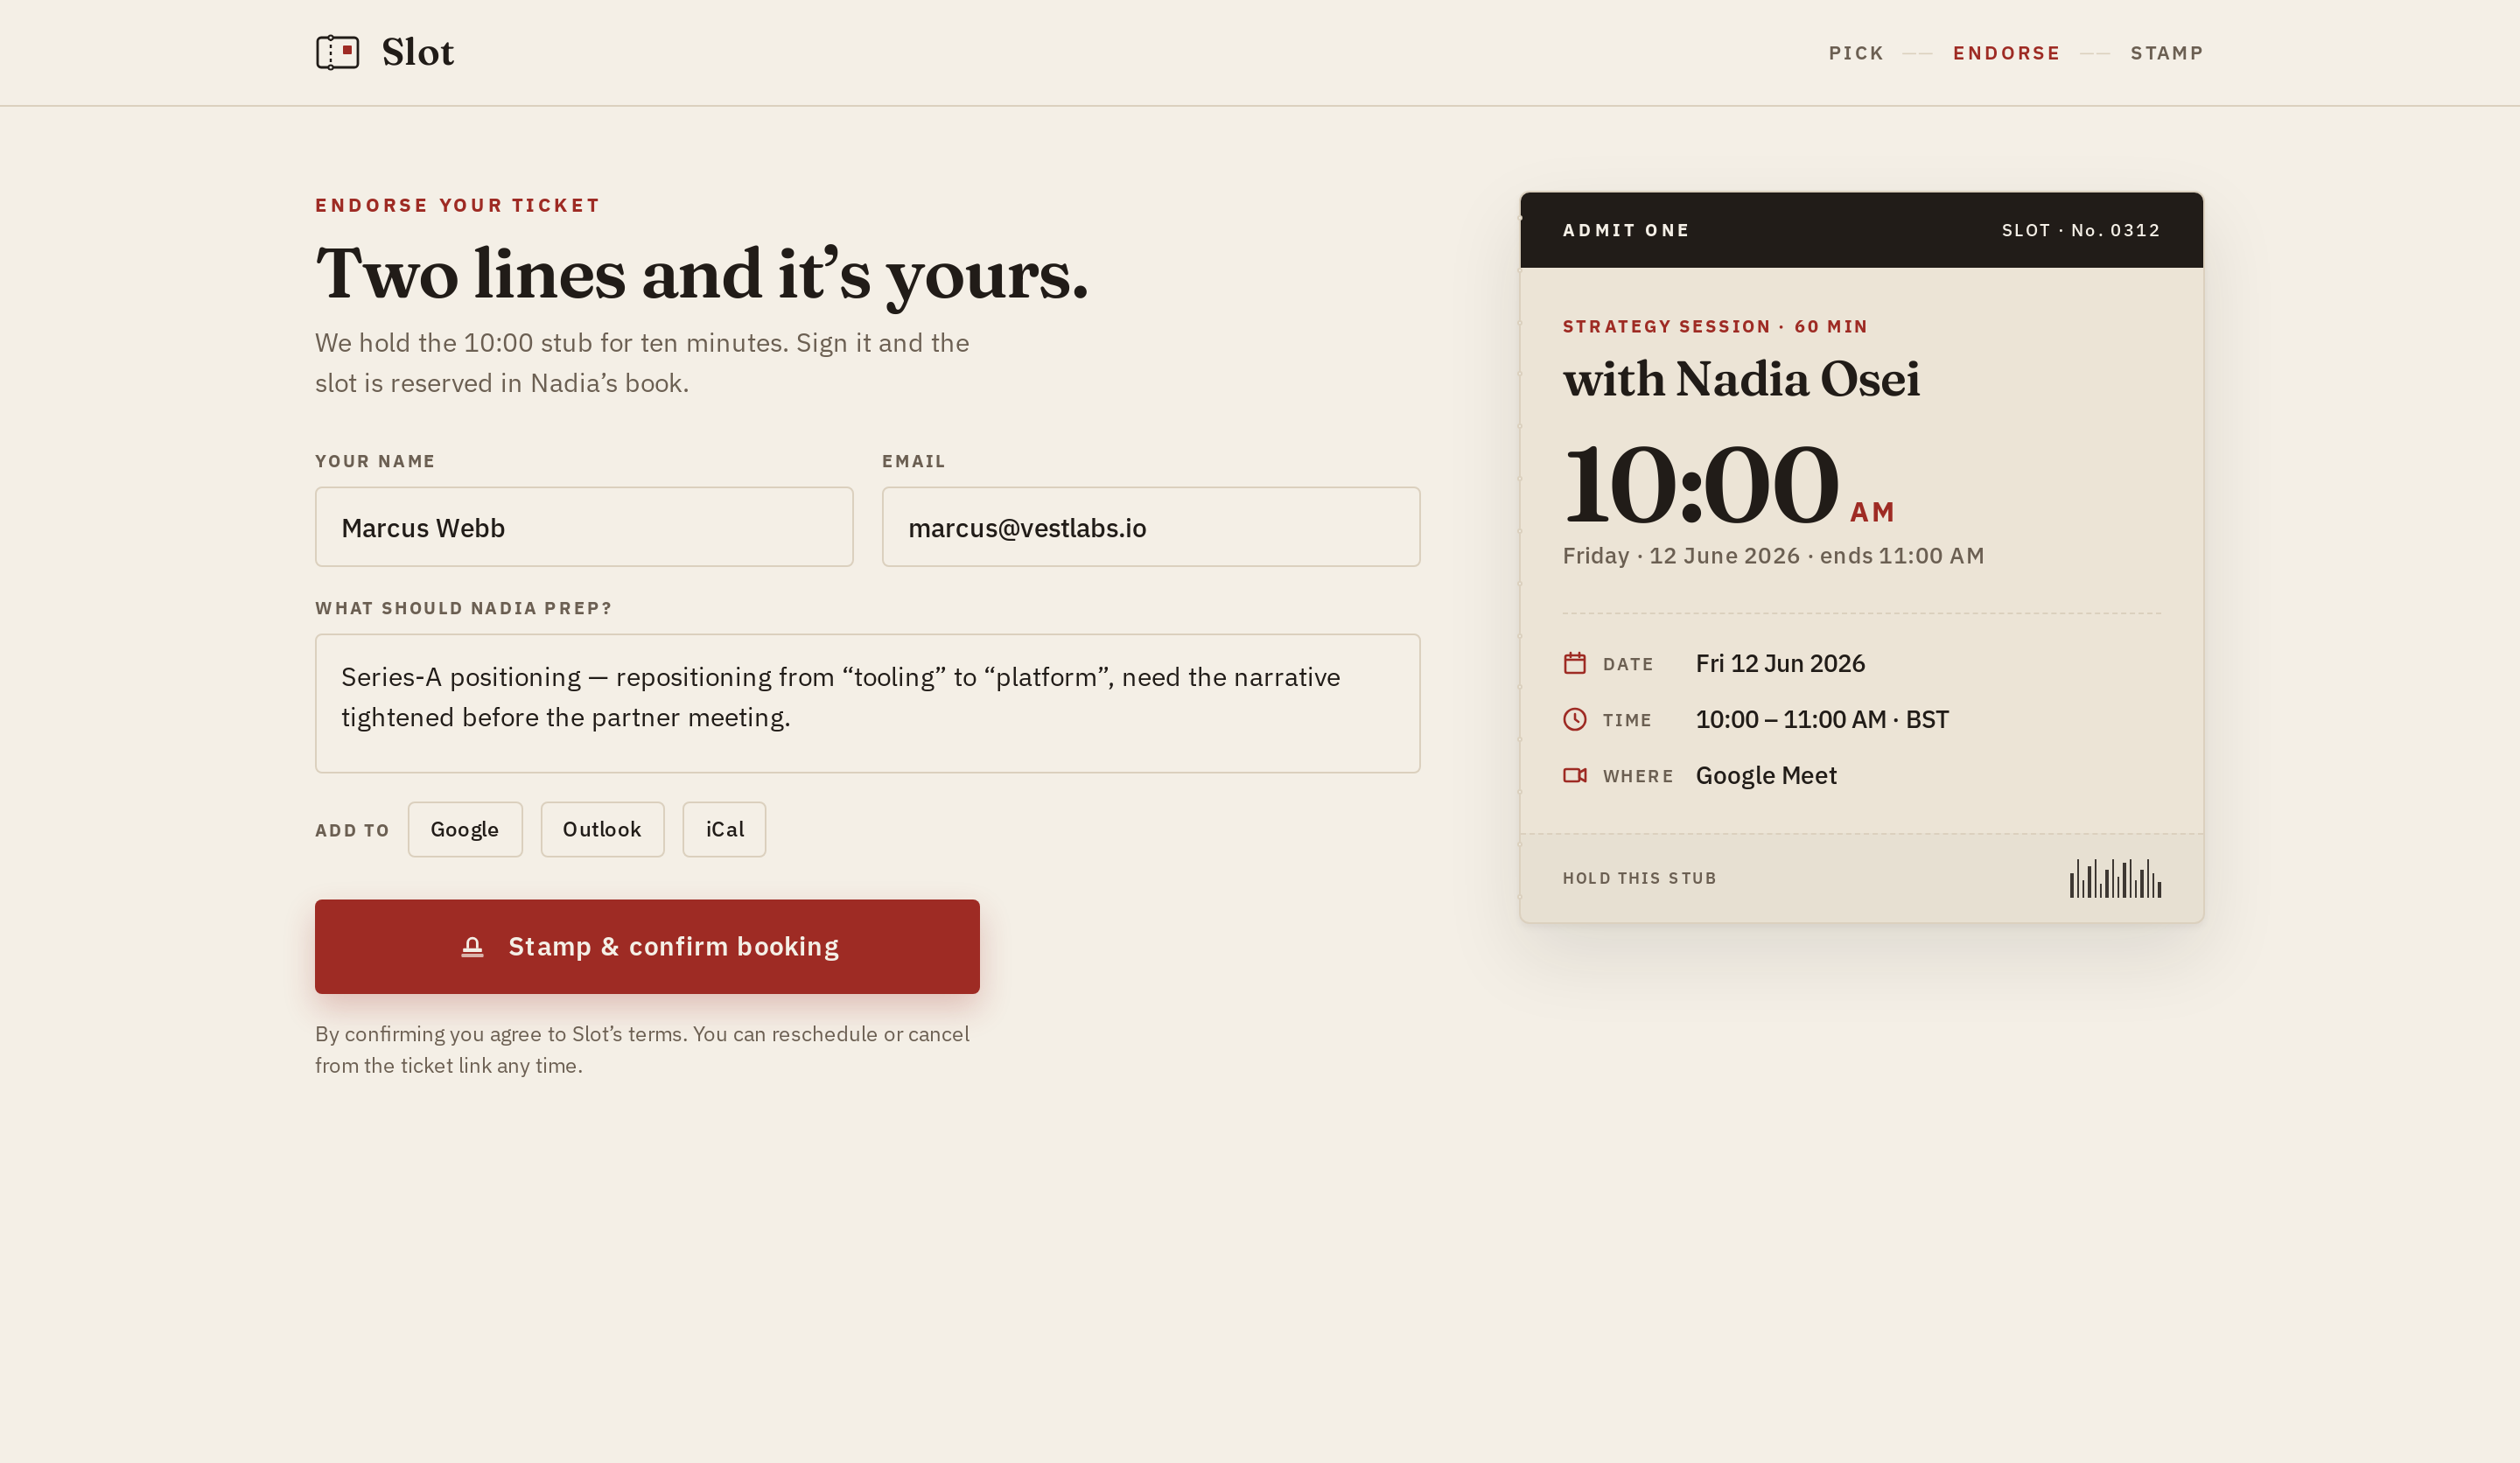
Task: Click the "SLOT · No. 0312" number
Action: pos(2081,230)
